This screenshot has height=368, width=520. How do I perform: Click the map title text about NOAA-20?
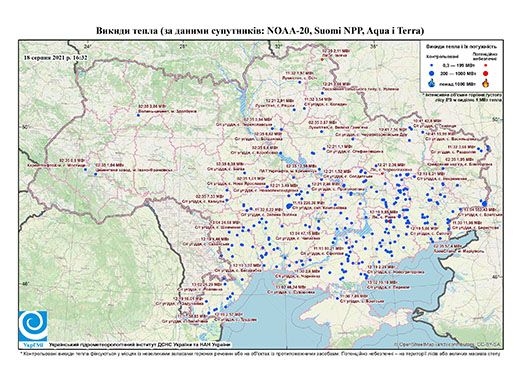(260, 31)
